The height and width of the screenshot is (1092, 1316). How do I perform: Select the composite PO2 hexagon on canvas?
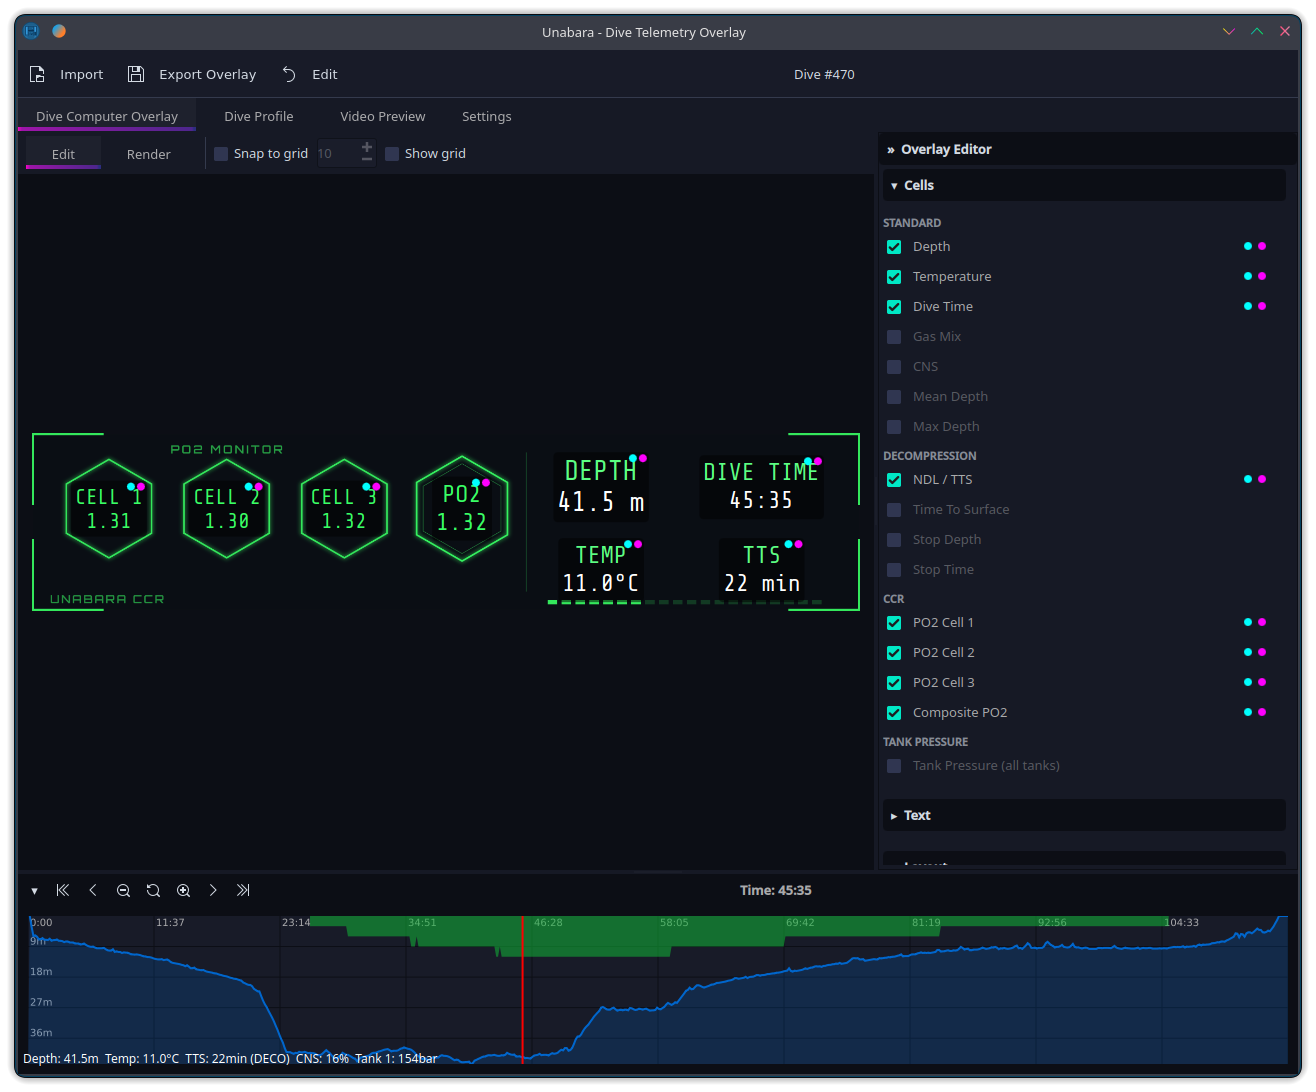click(x=462, y=508)
